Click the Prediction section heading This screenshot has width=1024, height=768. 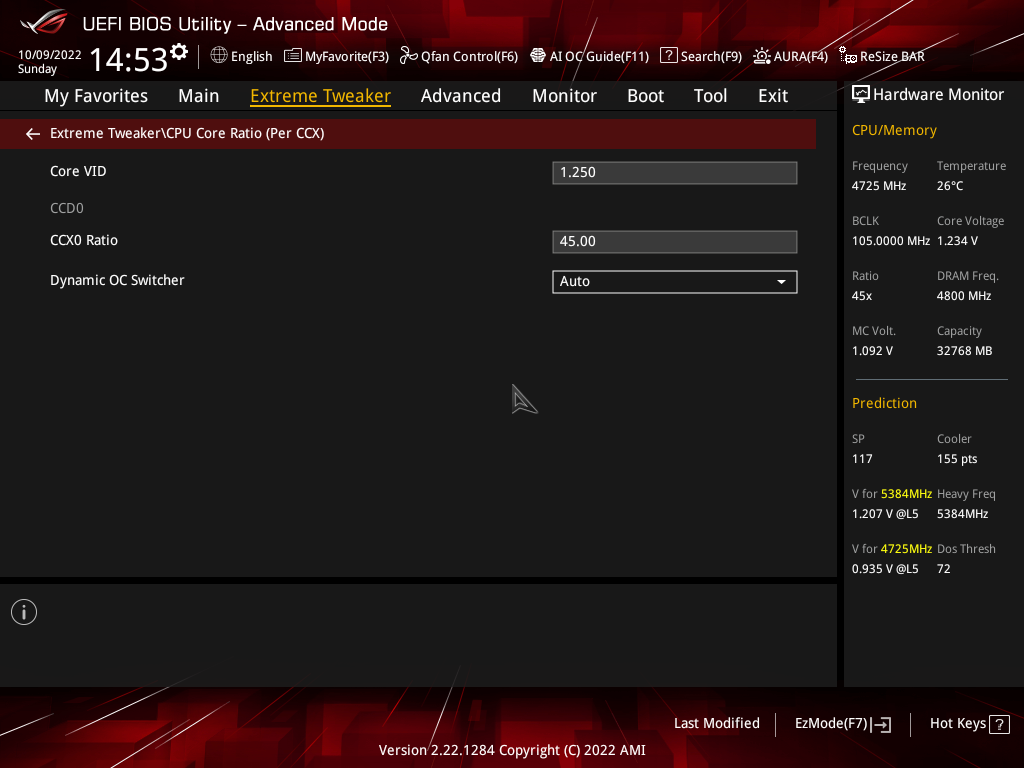[884, 403]
